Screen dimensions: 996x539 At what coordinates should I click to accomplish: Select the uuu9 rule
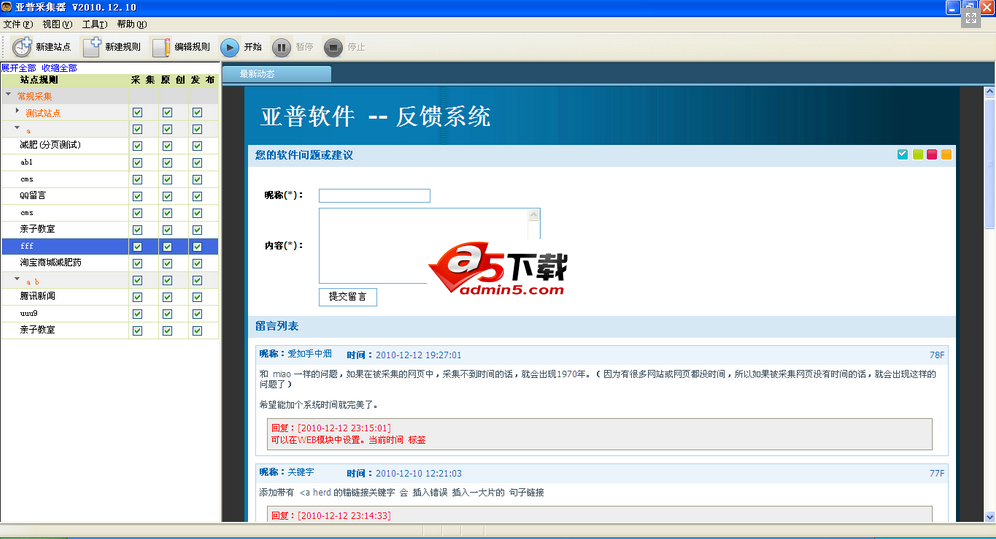pyautogui.click(x=29, y=313)
